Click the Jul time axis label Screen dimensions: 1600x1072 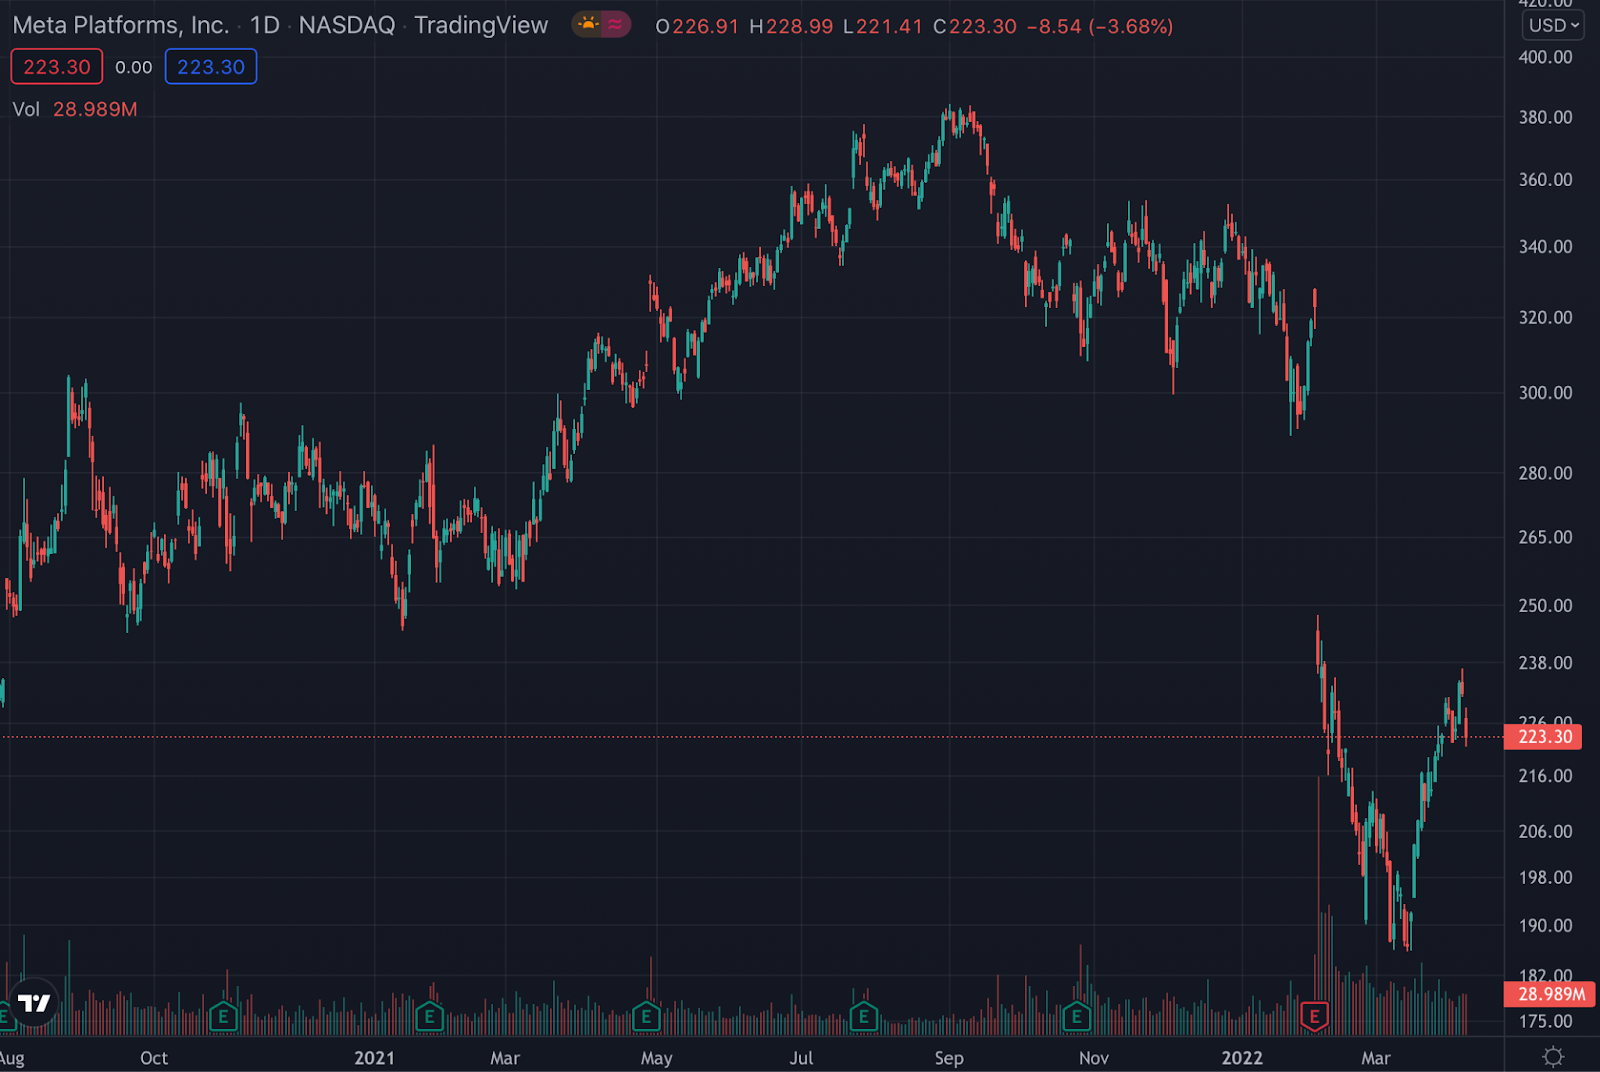[x=801, y=1058]
